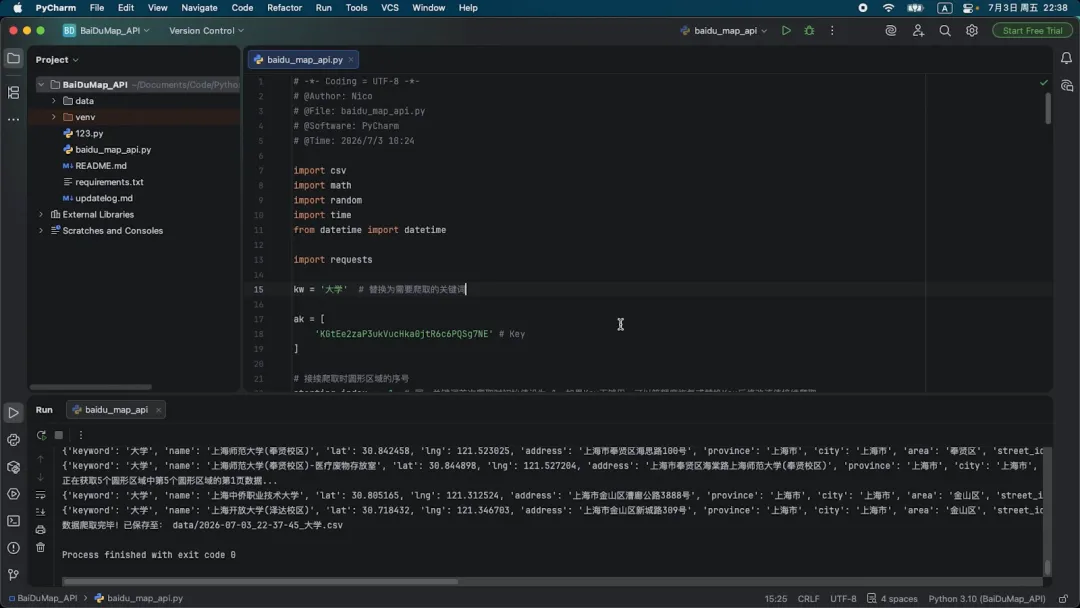Open Run panel more options menu
Viewport: 1080px width, 608px height.
(81, 435)
